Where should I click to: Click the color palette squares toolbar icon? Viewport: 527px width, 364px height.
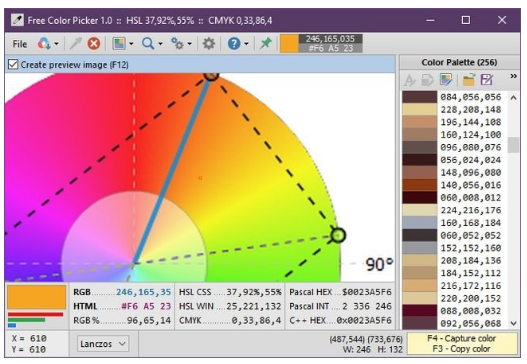click(119, 44)
